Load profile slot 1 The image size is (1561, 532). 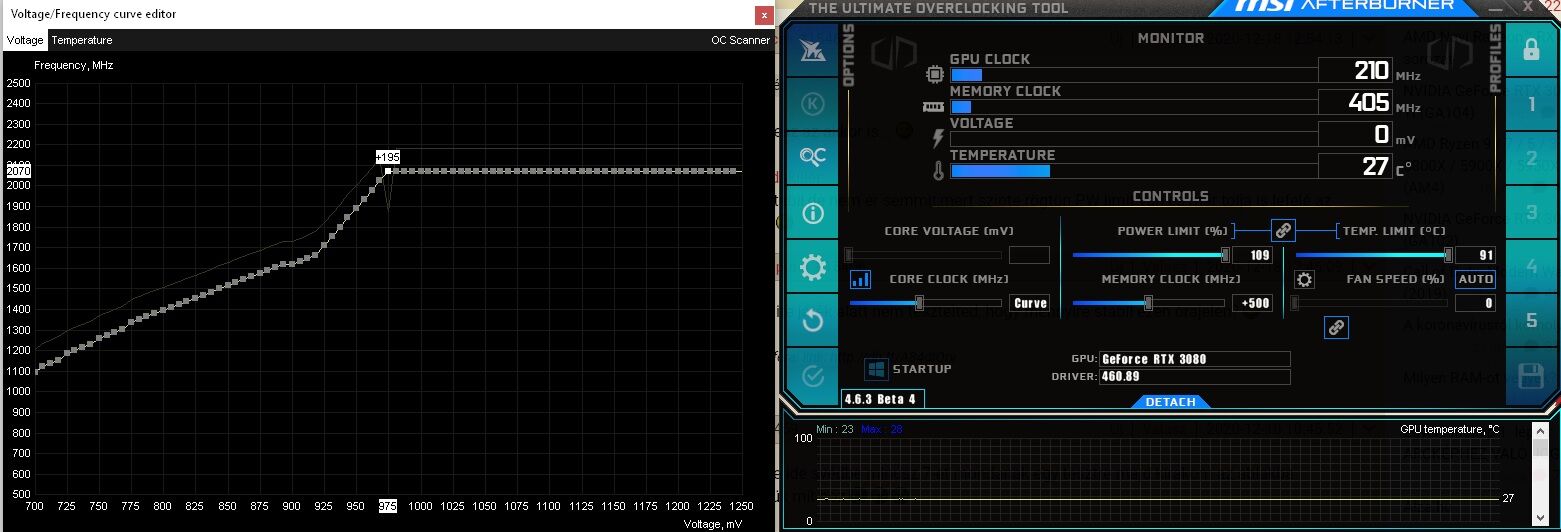[1531, 104]
